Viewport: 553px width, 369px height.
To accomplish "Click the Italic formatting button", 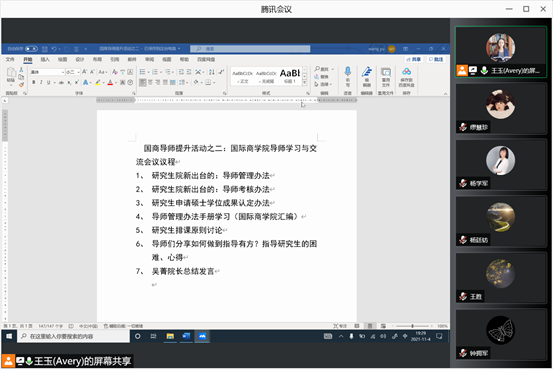I will coord(41,82).
